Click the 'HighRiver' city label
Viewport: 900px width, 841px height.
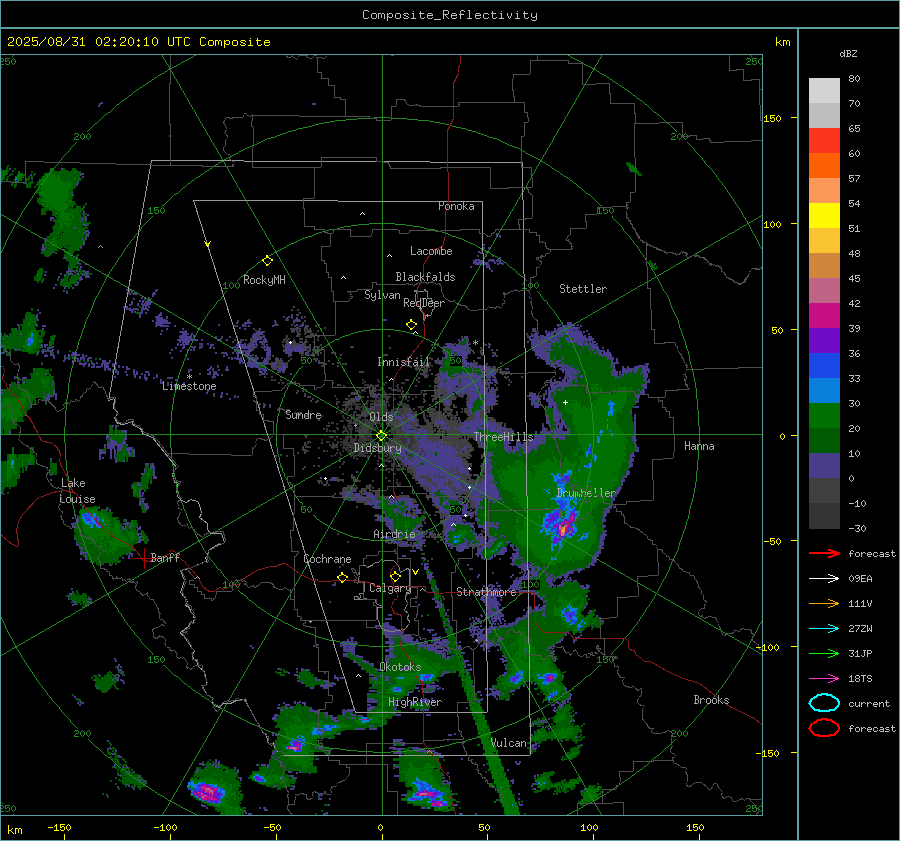pos(415,702)
